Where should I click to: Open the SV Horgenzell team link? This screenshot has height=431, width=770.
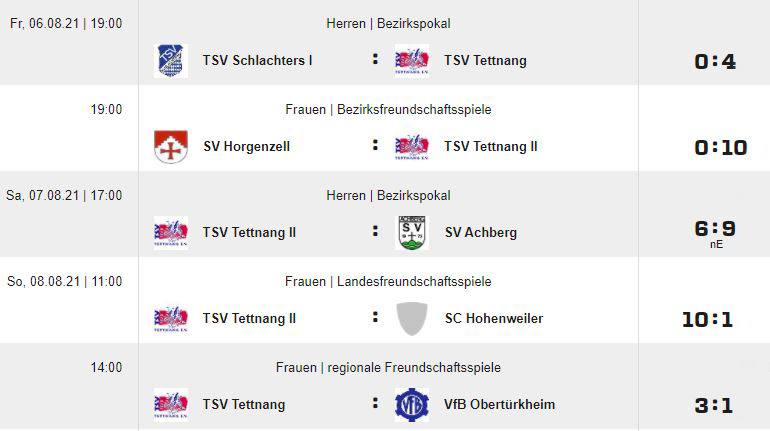(247, 146)
